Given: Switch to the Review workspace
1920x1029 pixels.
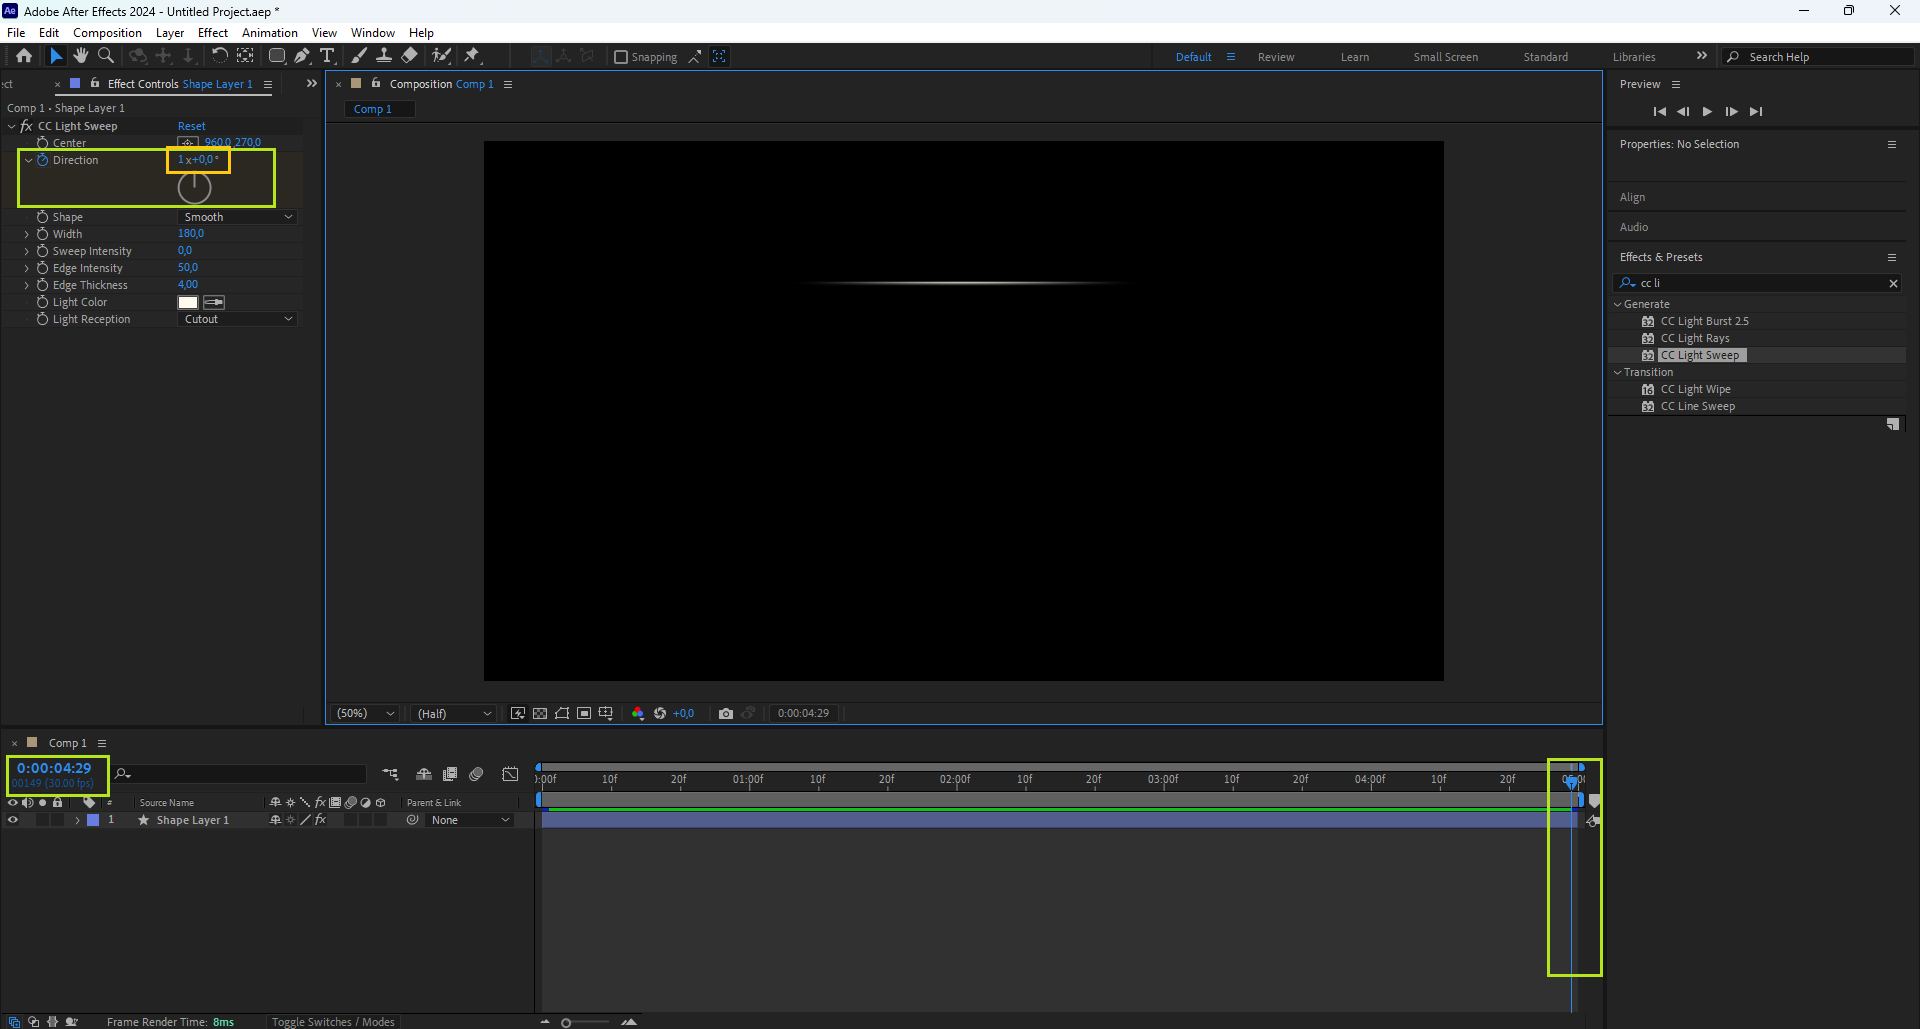Looking at the screenshot, I should (x=1275, y=57).
